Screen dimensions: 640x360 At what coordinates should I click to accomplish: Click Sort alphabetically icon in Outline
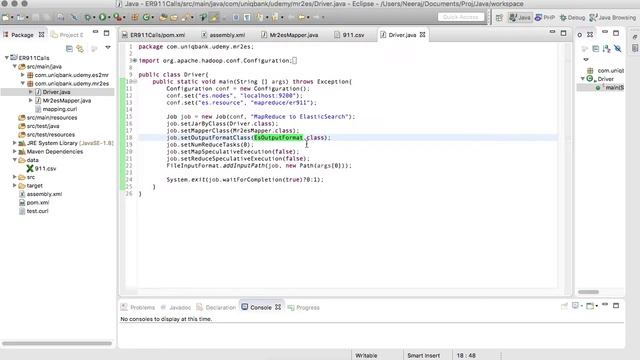click(x=607, y=49)
